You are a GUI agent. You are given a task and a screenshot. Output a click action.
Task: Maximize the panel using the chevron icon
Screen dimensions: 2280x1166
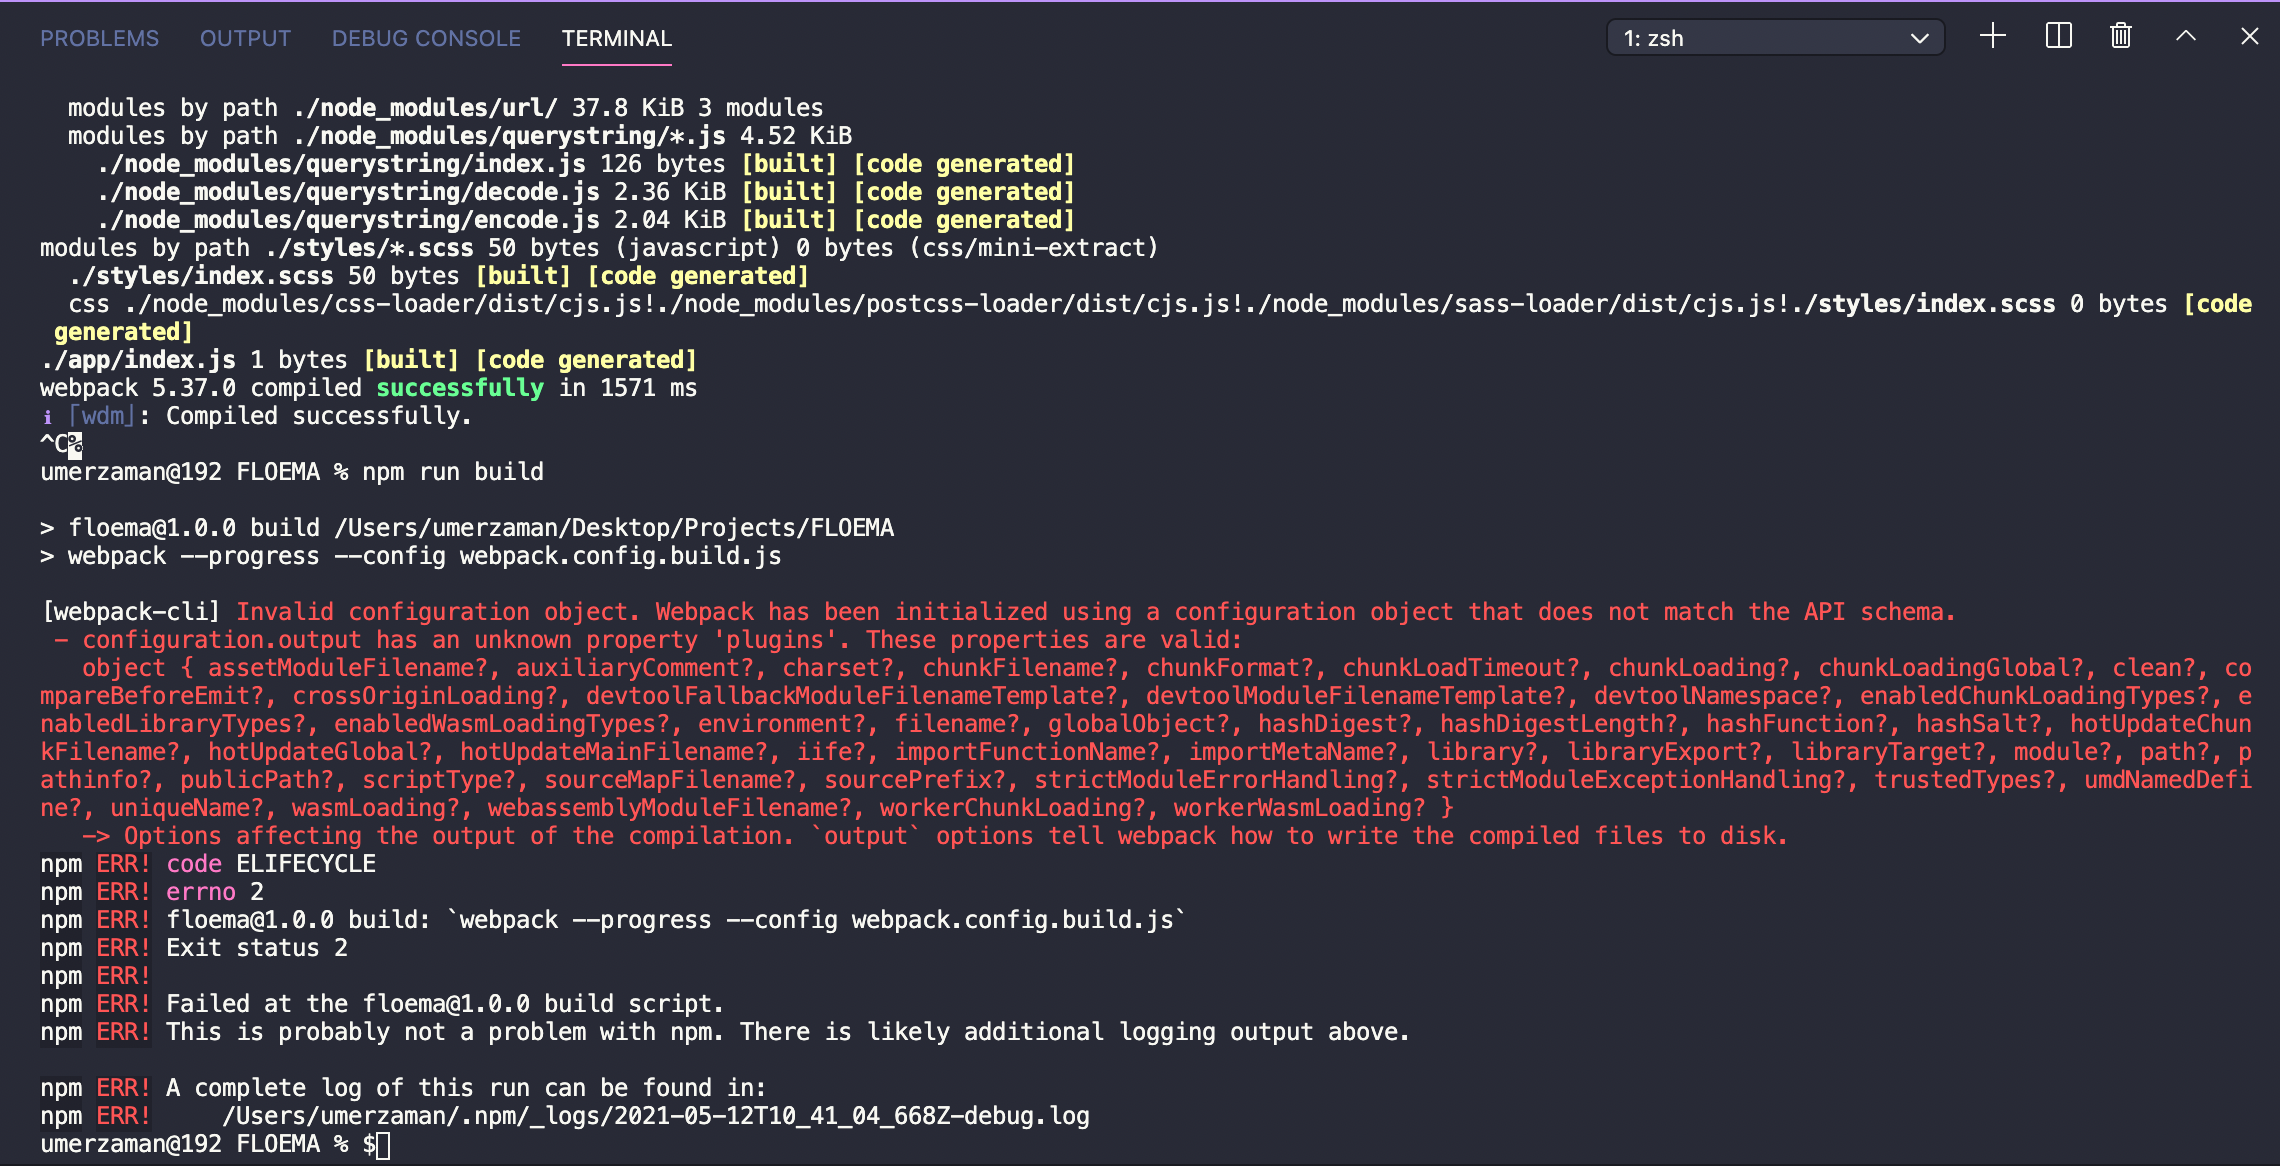[2185, 36]
